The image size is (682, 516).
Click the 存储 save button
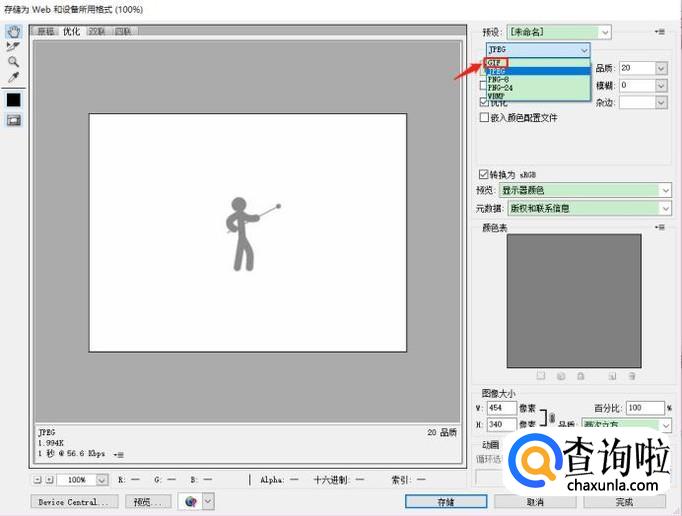(445, 501)
